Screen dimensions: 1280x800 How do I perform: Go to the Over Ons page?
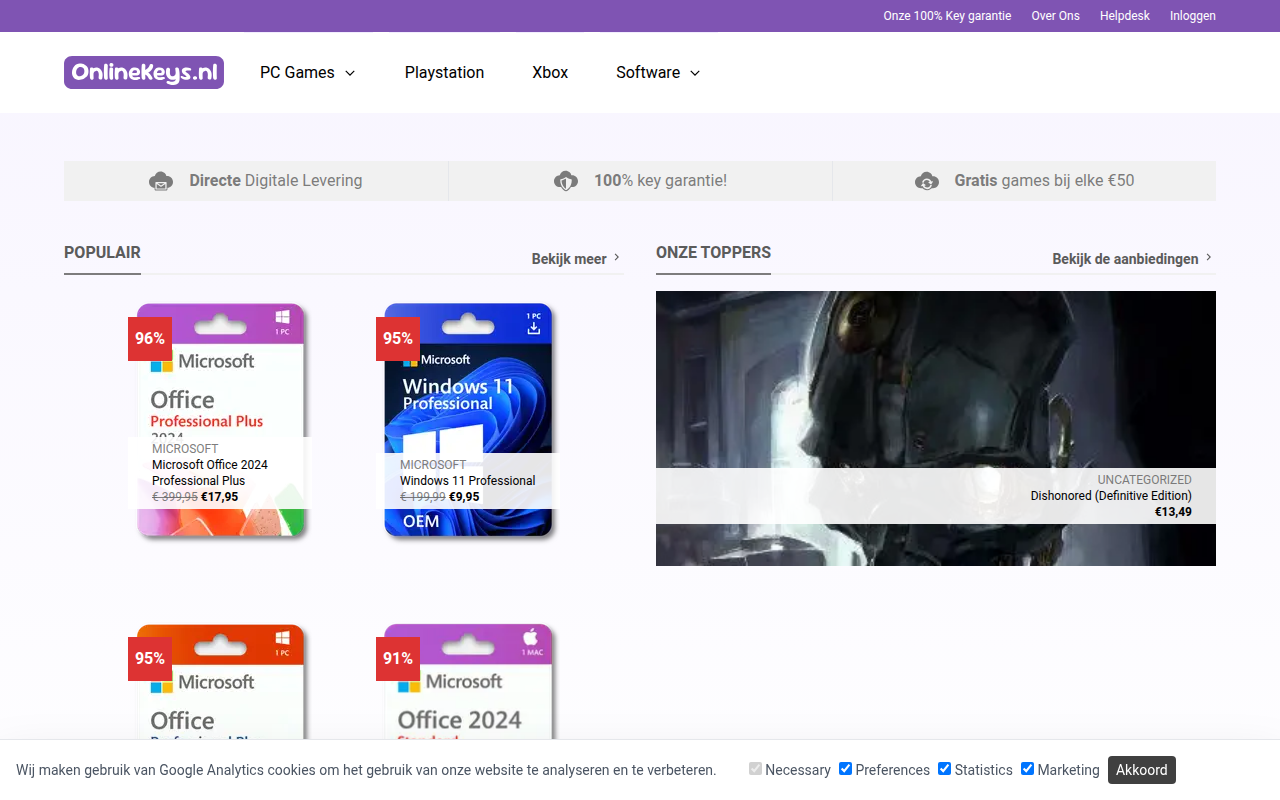point(1055,16)
